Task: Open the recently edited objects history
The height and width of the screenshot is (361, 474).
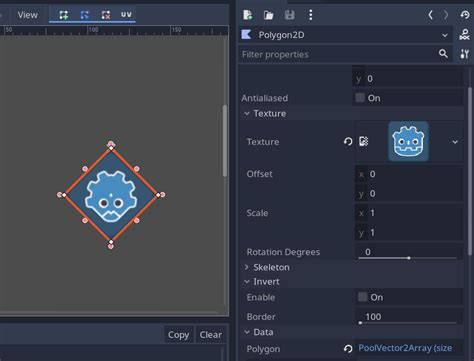Action: 465,15
